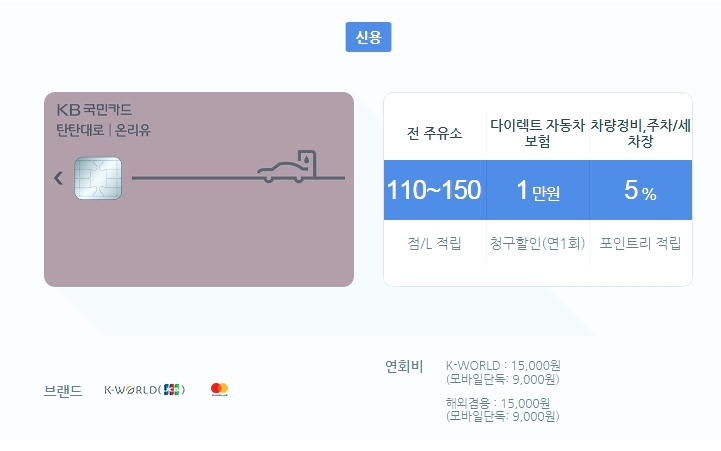This screenshot has width=721, height=451.
Task: Click the 청구할인(연1회) description
Action: 538,243
